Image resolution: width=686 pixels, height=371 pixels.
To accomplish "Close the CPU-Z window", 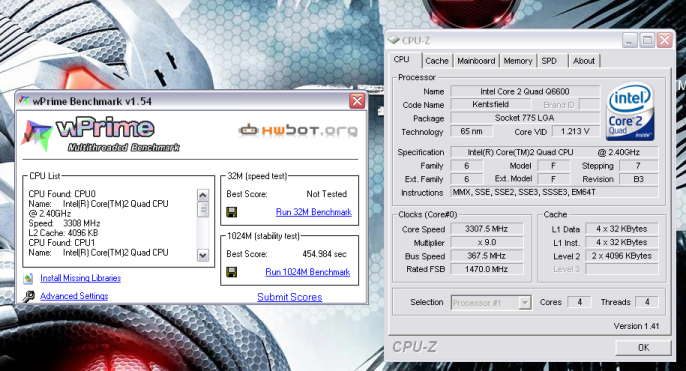I will [665, 41].
